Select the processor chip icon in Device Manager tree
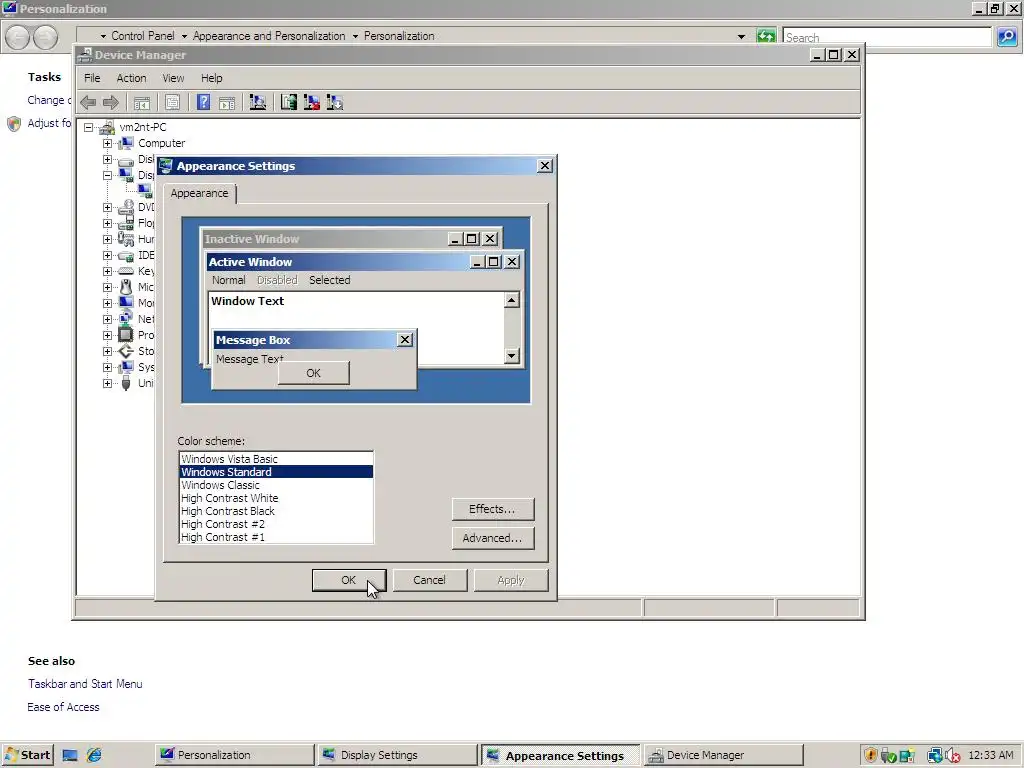The image size is (1024, 768). (x=126, y=335)
